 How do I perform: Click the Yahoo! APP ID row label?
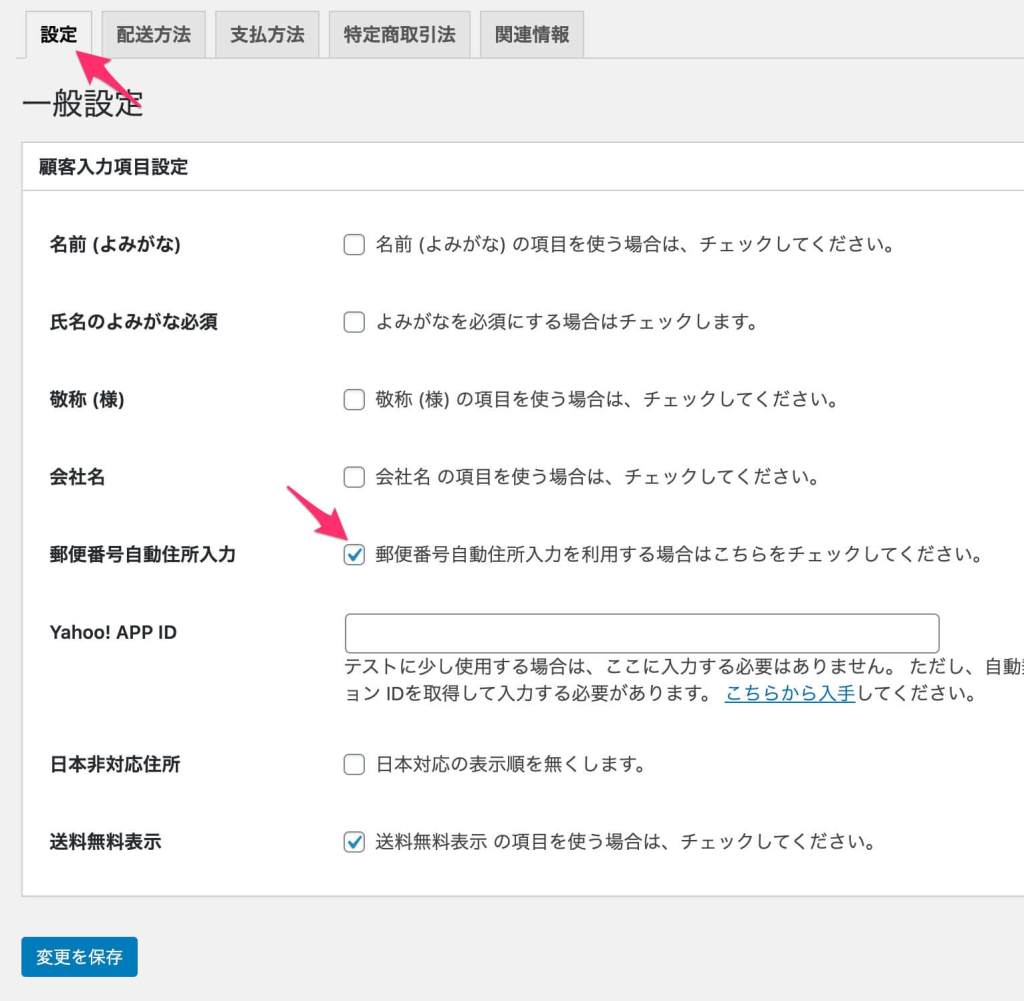(x=113, y=632)
